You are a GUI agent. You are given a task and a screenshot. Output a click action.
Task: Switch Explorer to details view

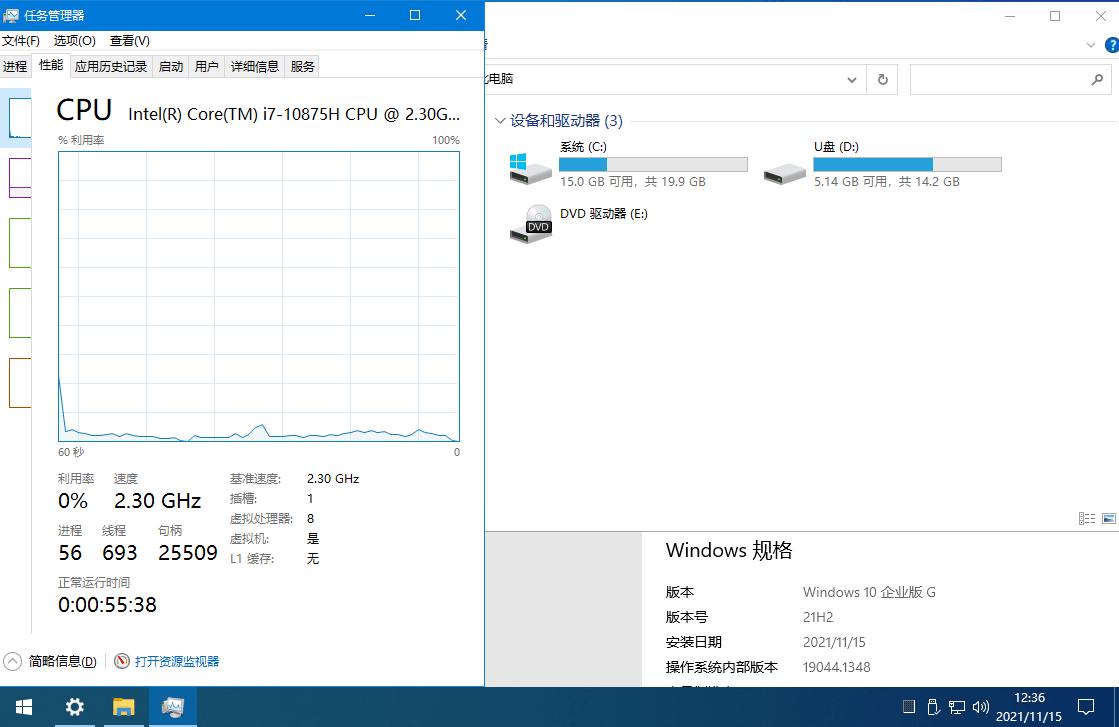click(x=1086, y=517)
